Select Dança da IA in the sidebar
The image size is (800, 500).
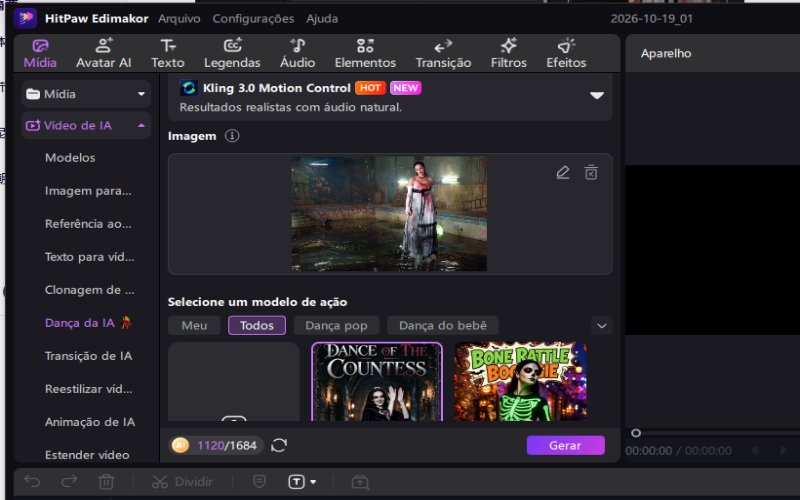[x=88, y=323]
